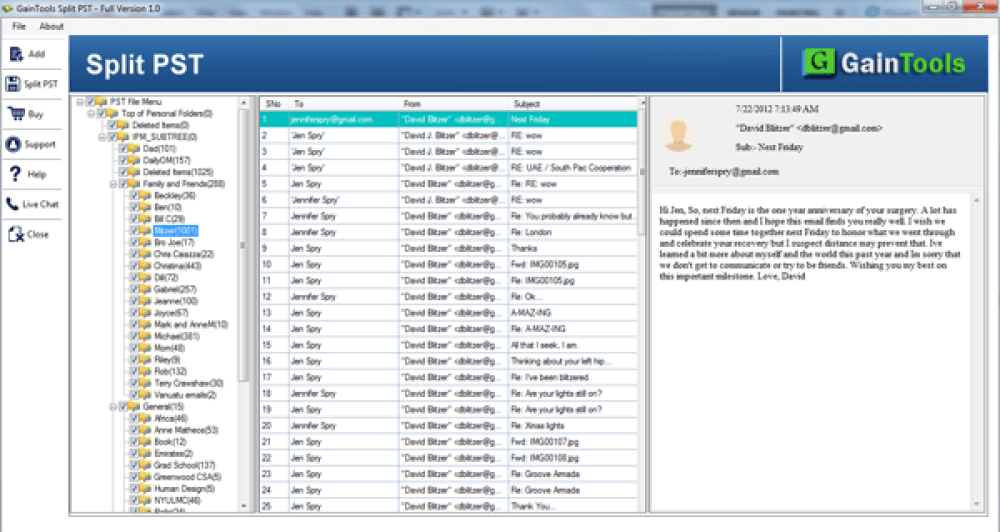
Task: Open Help question mark icon
Action: coord(15,174)
